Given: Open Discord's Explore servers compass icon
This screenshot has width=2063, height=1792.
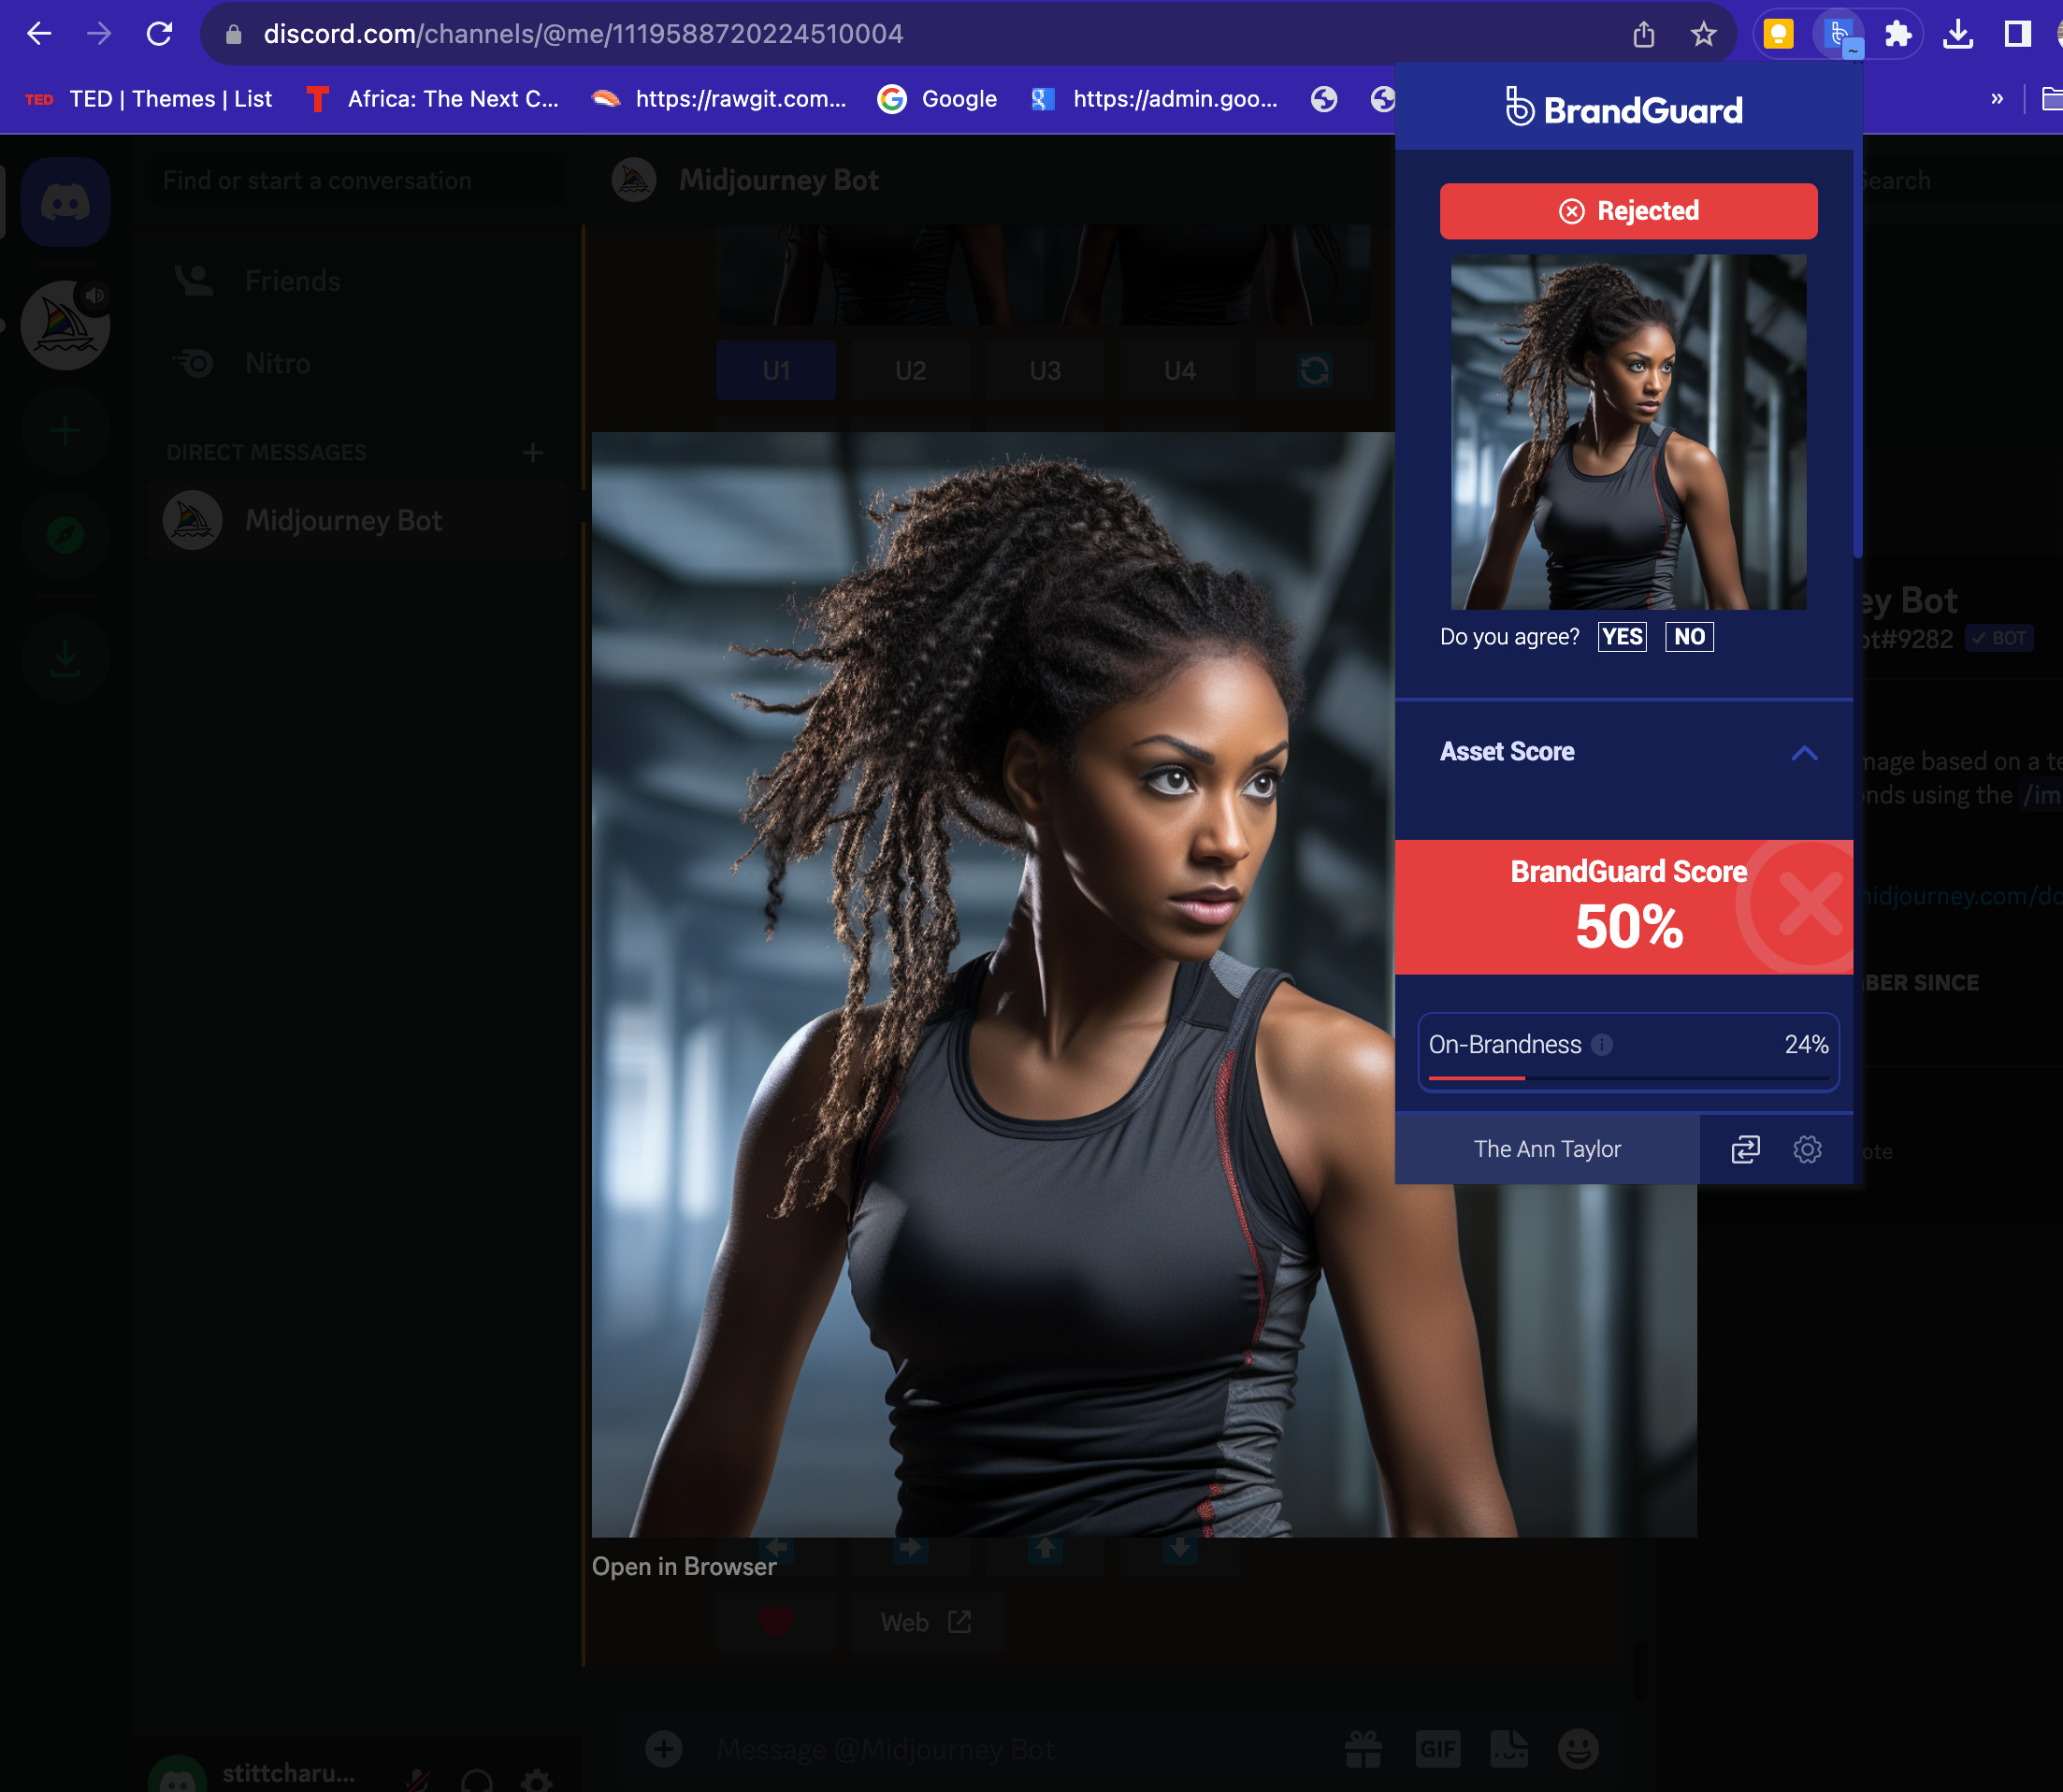Looking at the screenshot, I should tap(65, 536).
